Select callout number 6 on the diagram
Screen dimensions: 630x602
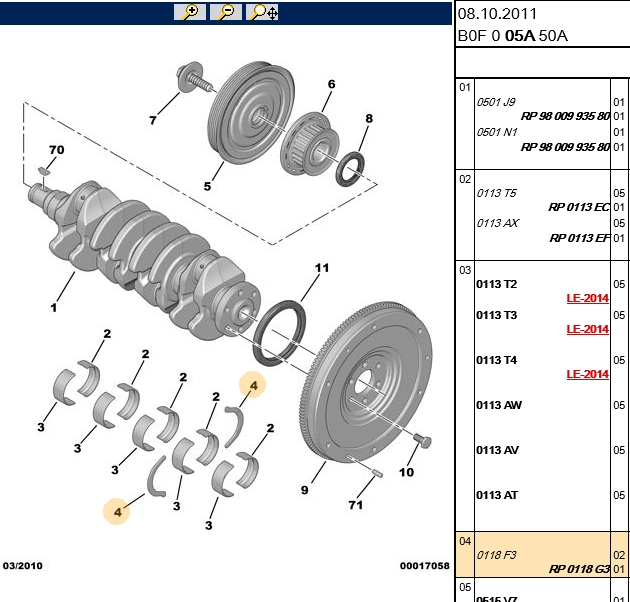pyautogui.click(x=331, y=84)
